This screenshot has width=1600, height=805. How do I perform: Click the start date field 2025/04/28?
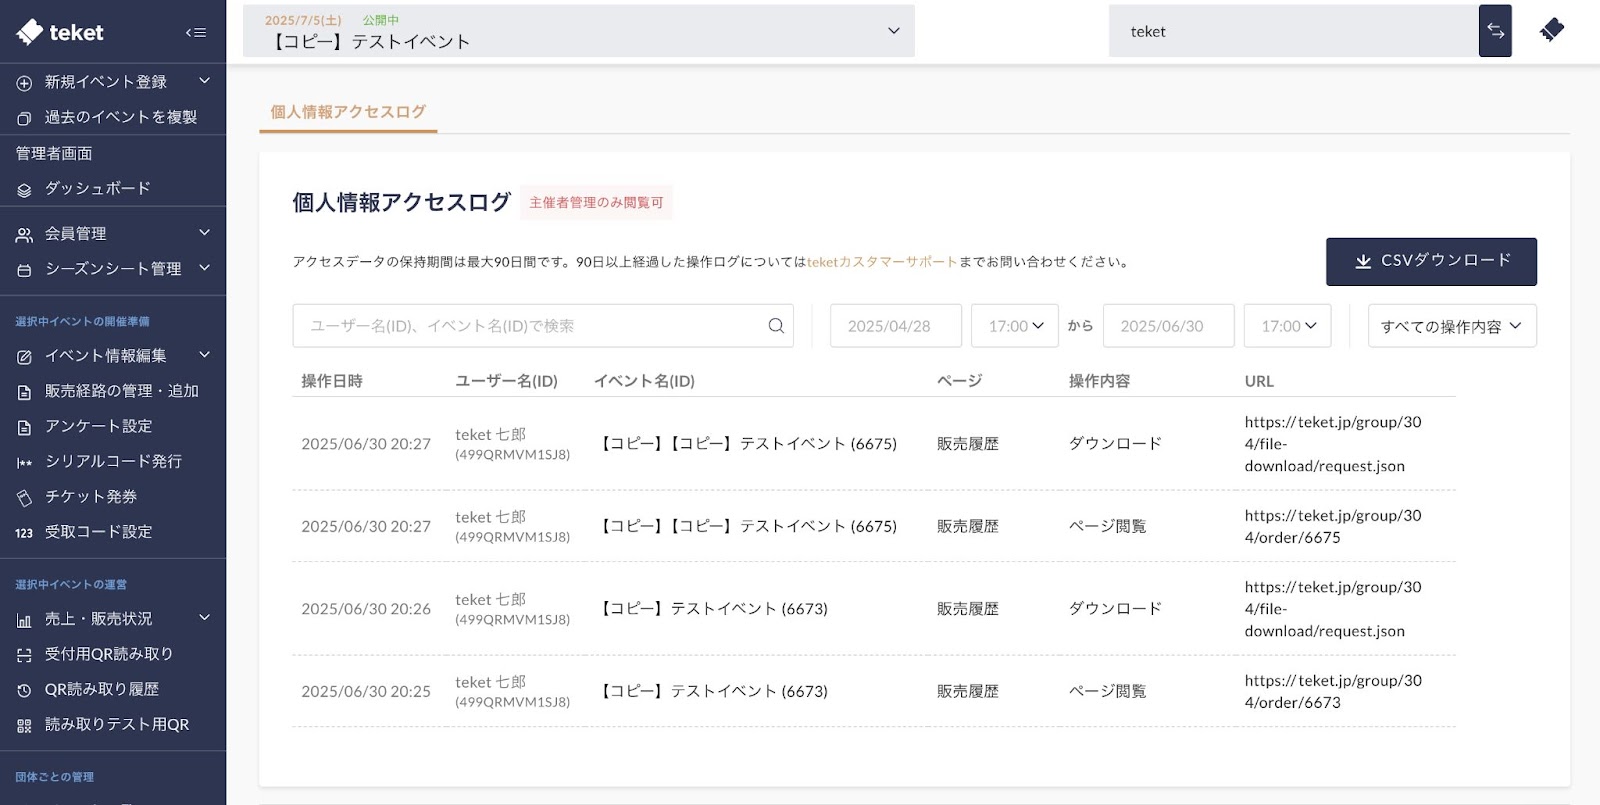896,326
